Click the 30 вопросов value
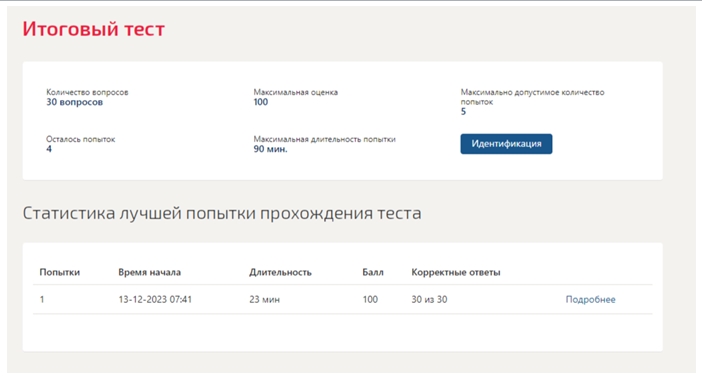 pyautogui.click(x=74, y=102)
